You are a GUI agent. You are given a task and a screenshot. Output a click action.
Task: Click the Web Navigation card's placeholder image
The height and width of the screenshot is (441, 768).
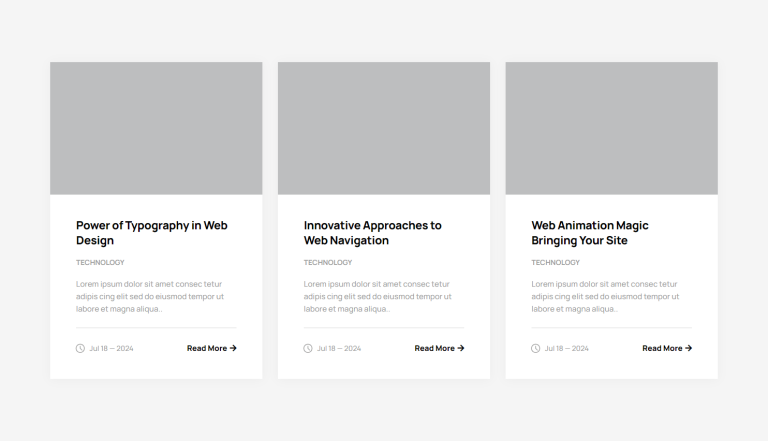(x=384, y=128)
